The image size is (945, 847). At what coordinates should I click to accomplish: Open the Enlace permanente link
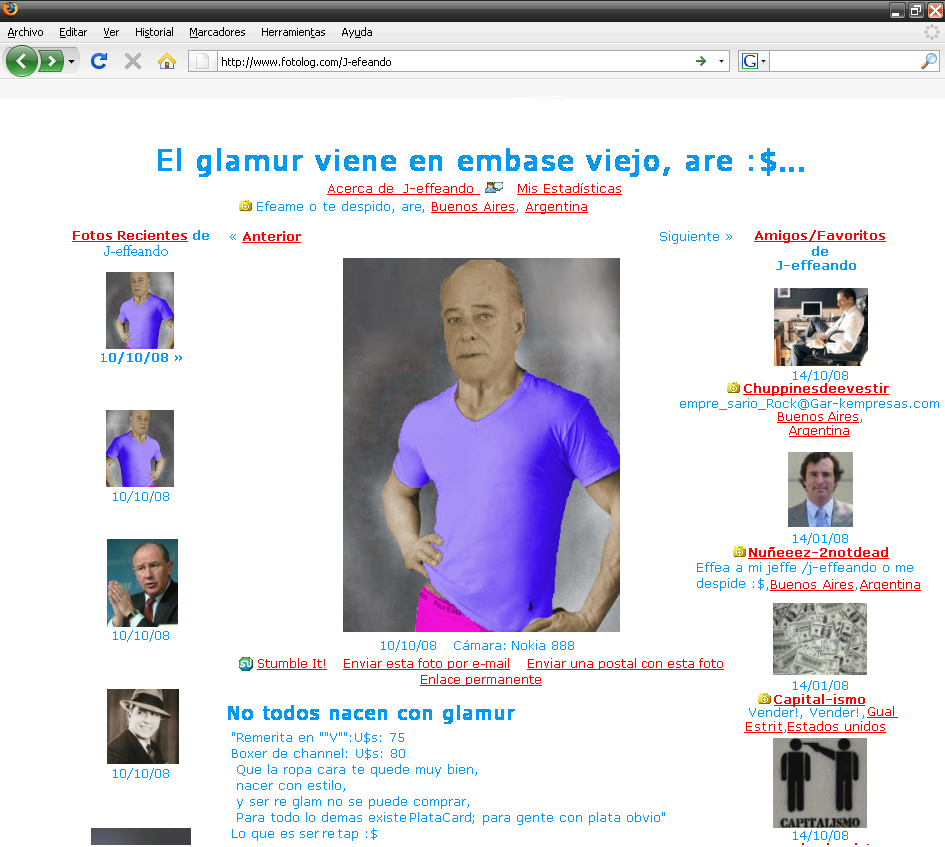(481, 680)
